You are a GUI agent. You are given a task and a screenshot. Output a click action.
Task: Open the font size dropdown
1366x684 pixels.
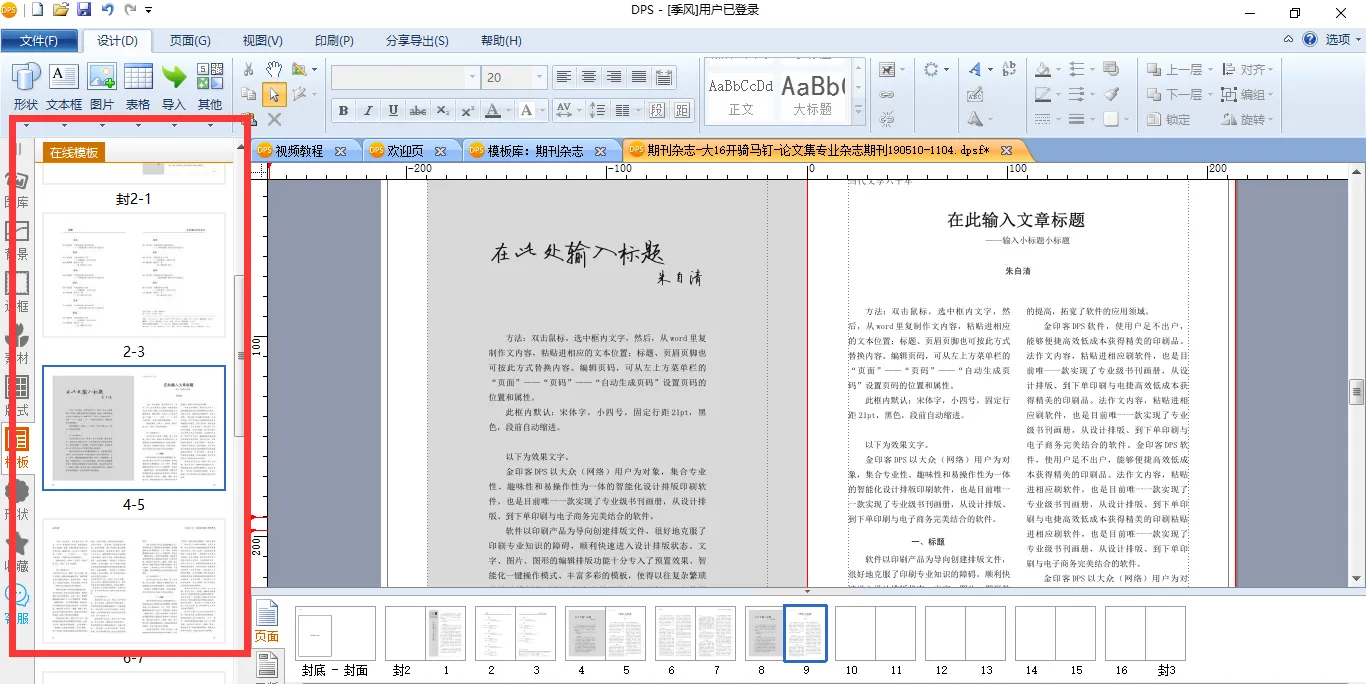click(540, 77)
